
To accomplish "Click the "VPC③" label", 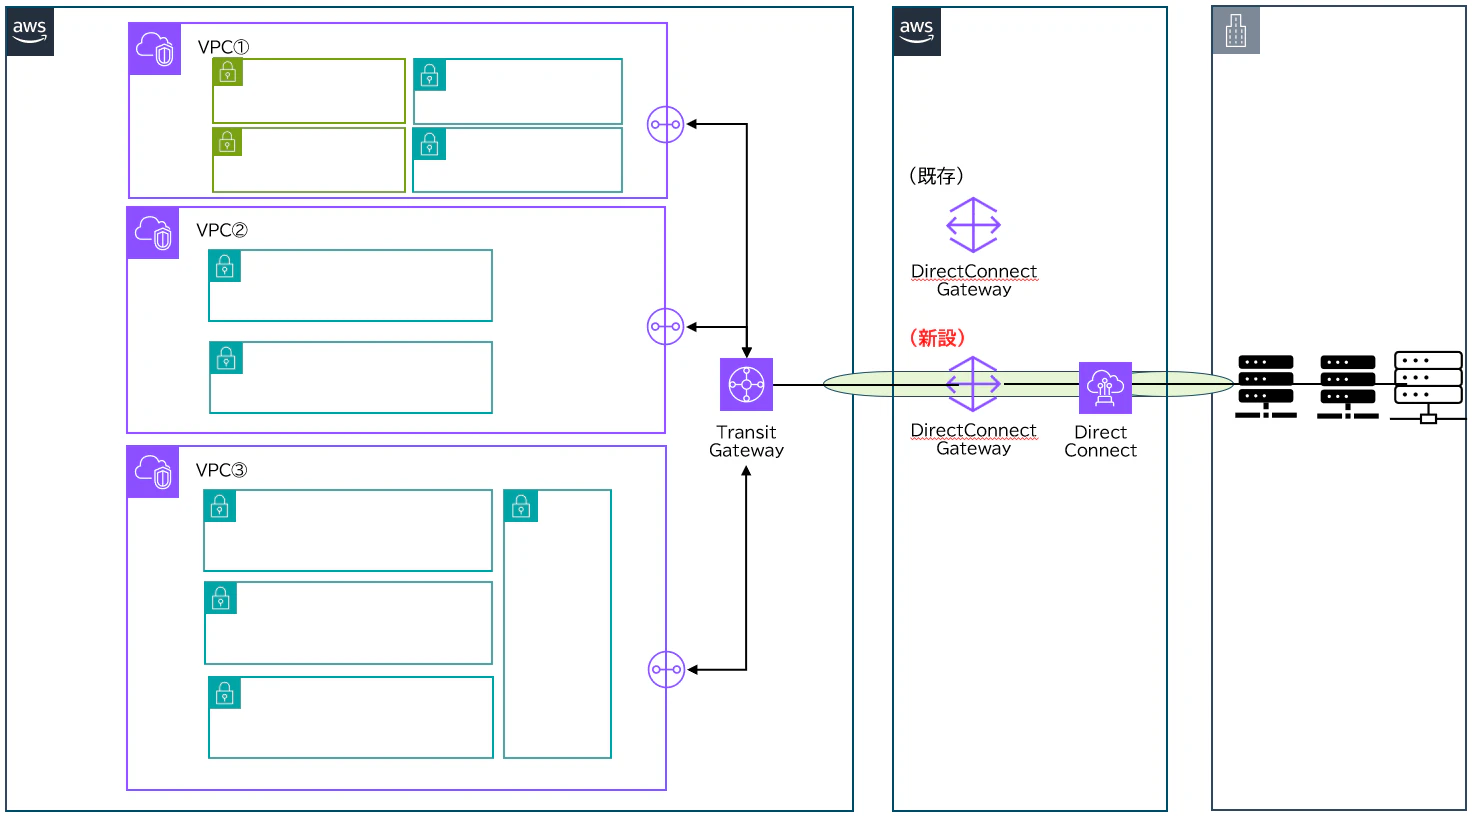I will click(222, 470).
